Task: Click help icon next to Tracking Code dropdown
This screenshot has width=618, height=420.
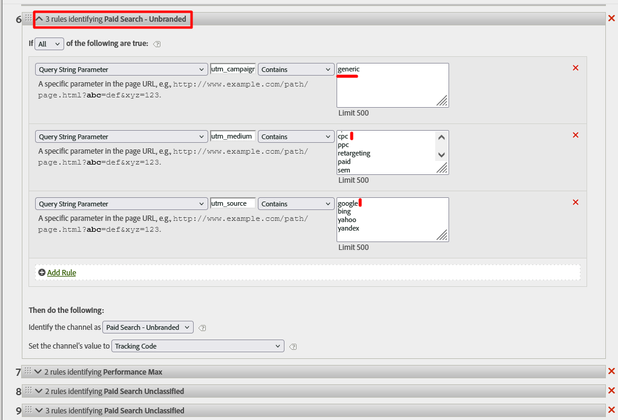Action: coord(293,347)
